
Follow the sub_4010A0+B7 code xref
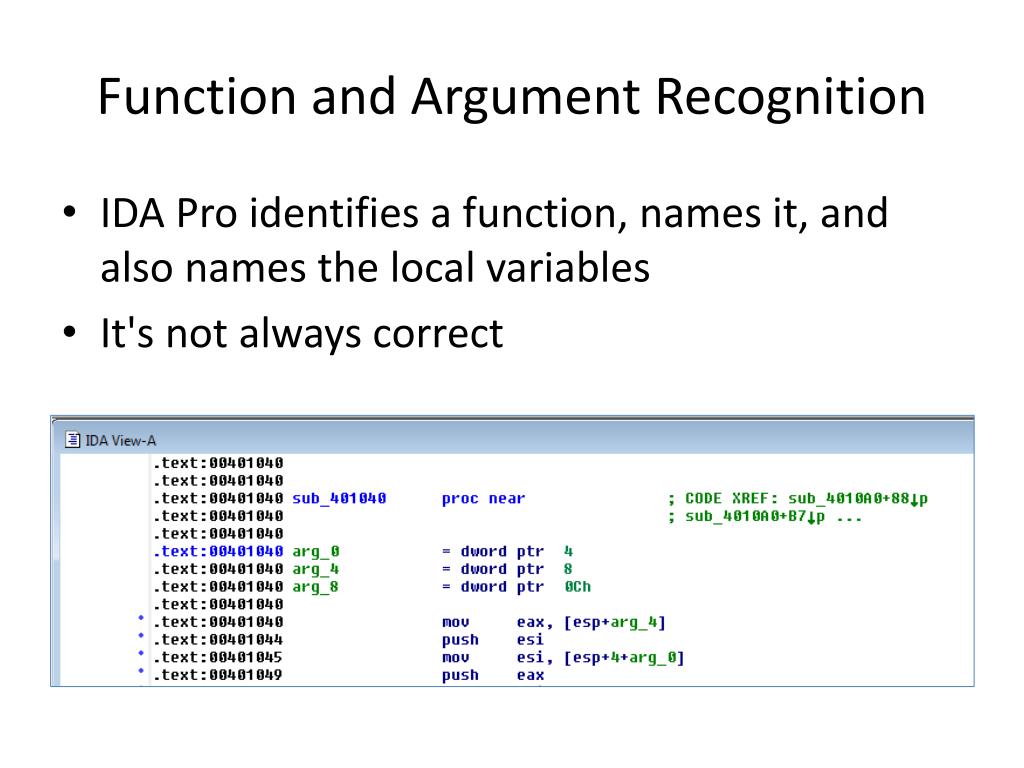pos(754,517)
